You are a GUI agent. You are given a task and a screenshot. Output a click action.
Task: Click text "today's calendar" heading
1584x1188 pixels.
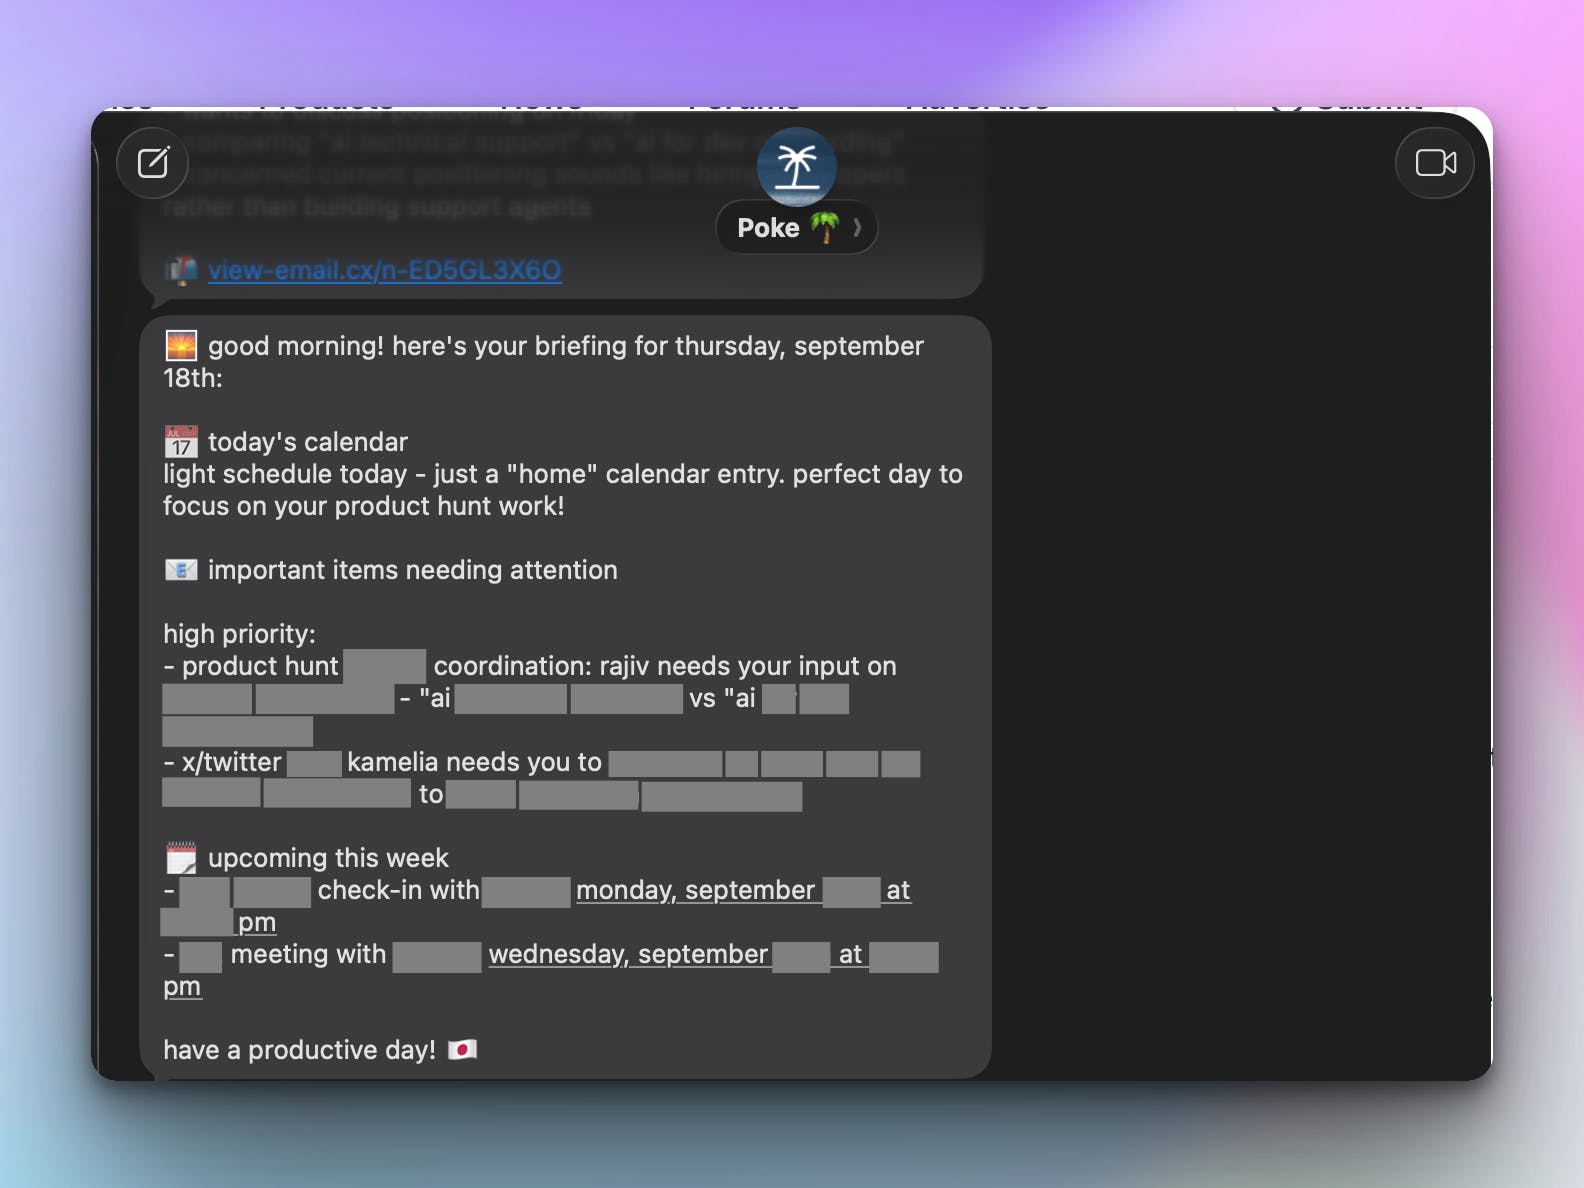pos(308,442)
